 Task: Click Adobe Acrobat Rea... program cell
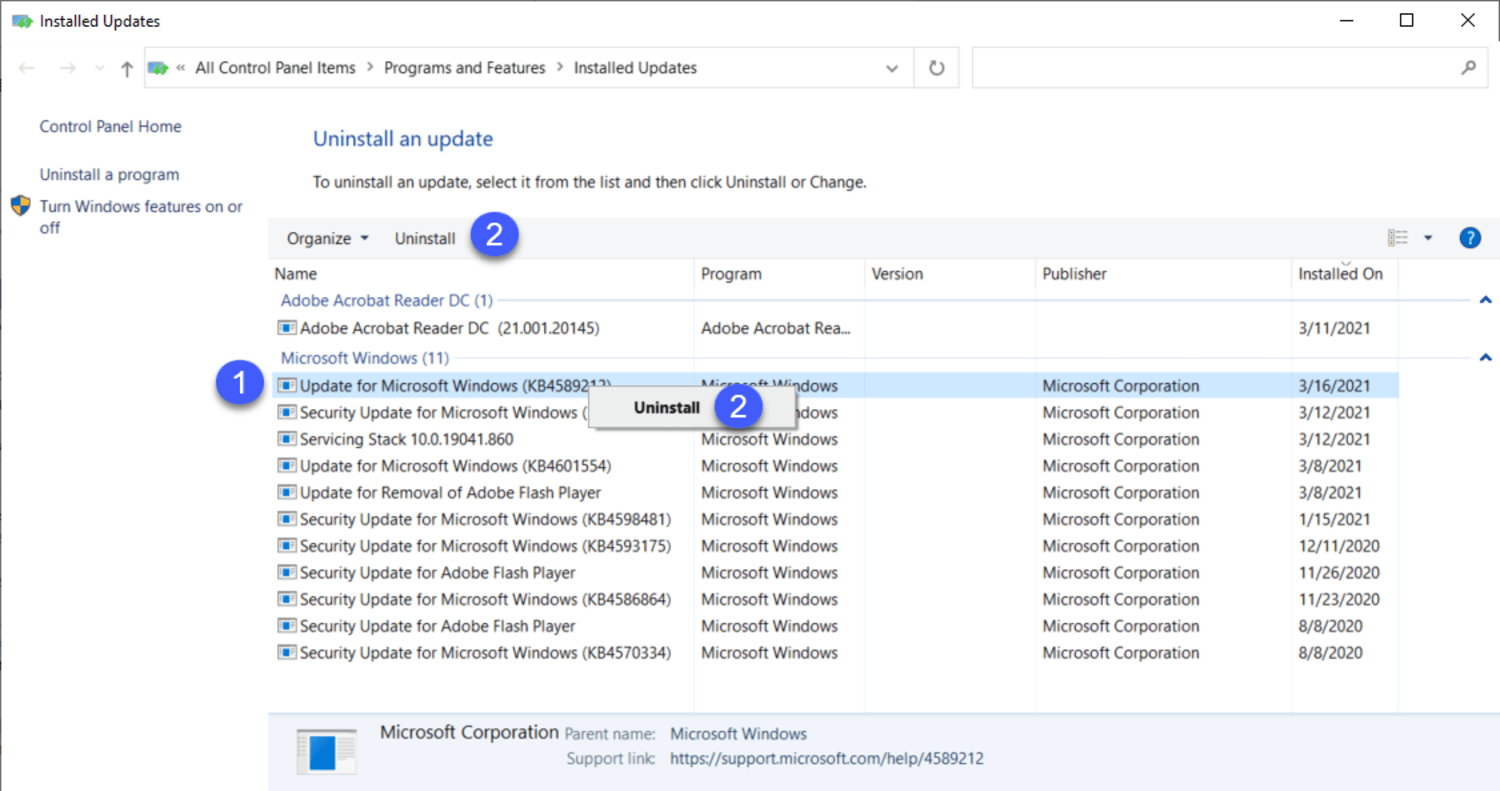tap(776, 328)
